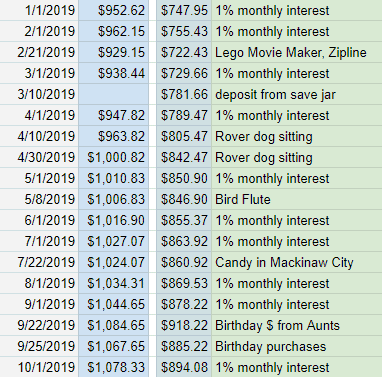Screen dimensions: 382x377
Task: Select the 4/10/2019 Rover dog sitting cell
Action: [x=297, y=136]
